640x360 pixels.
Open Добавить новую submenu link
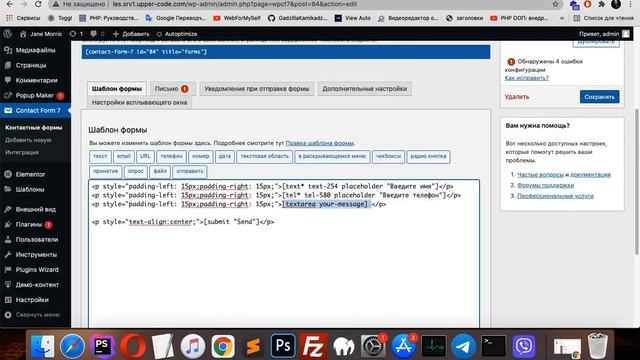[28, 140]
